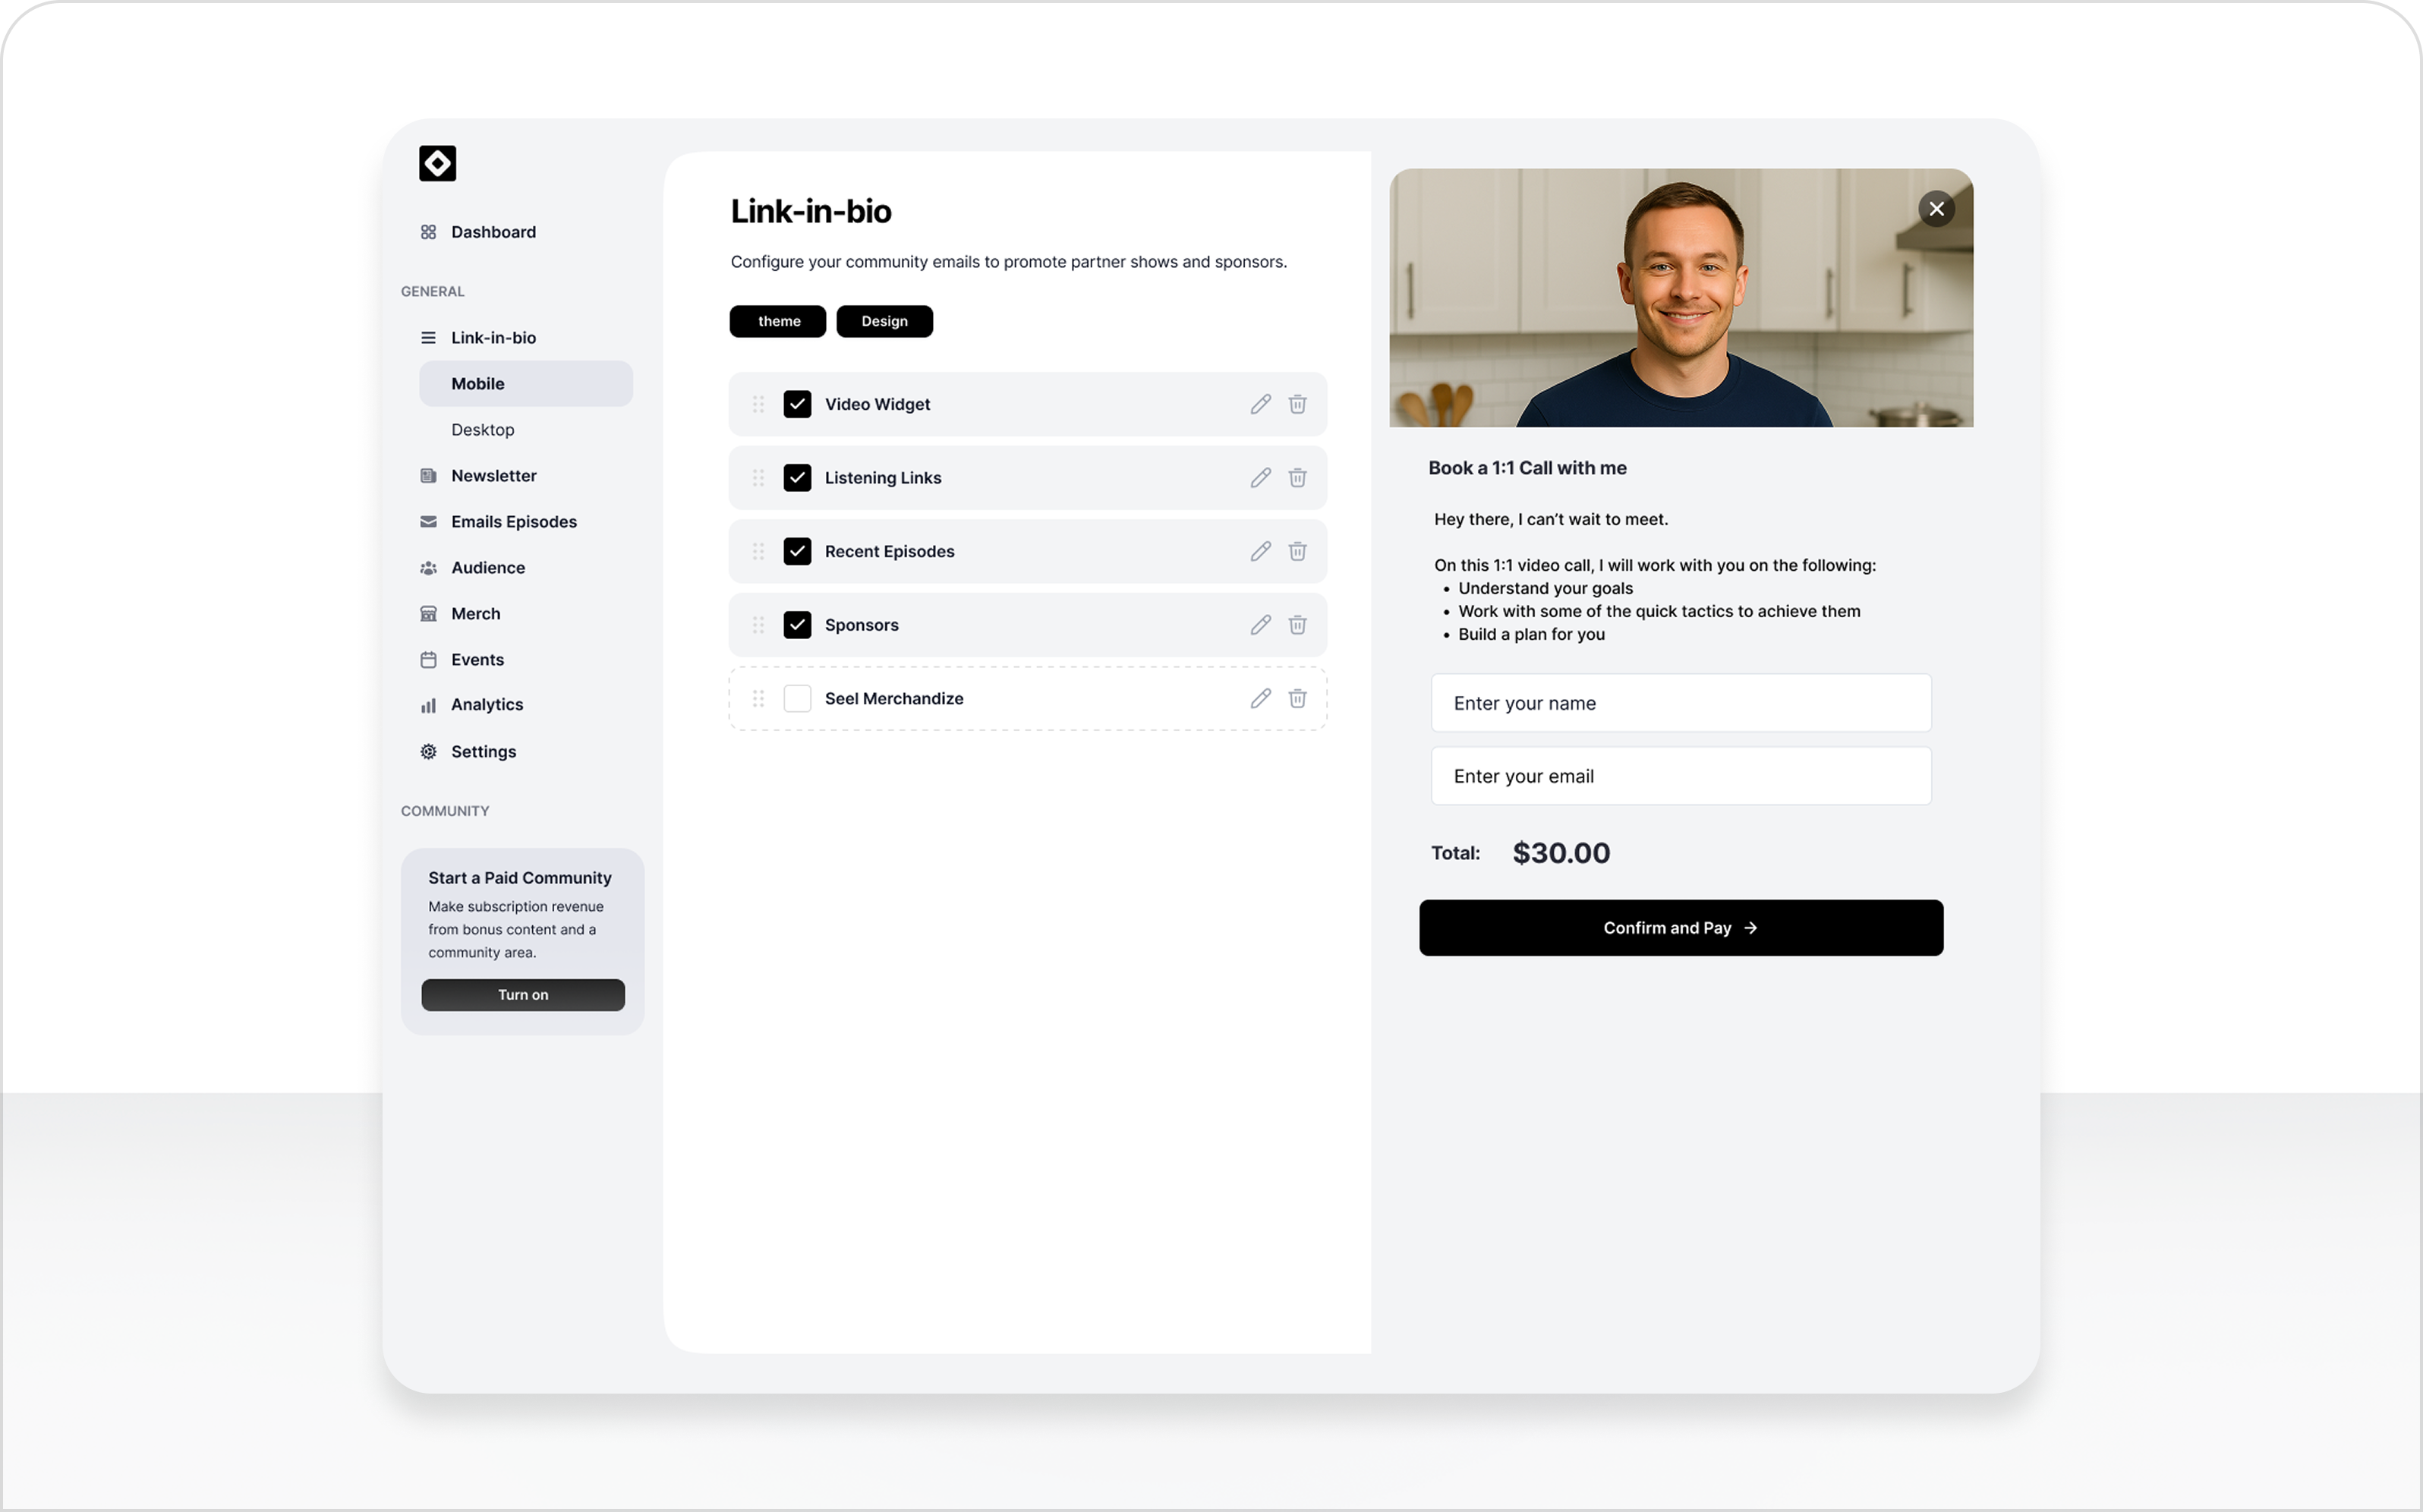This screenshot has height=1512, width=2423.
Task: Delete Seel Merchandize using trash icon
Action: click(1297, 698)
